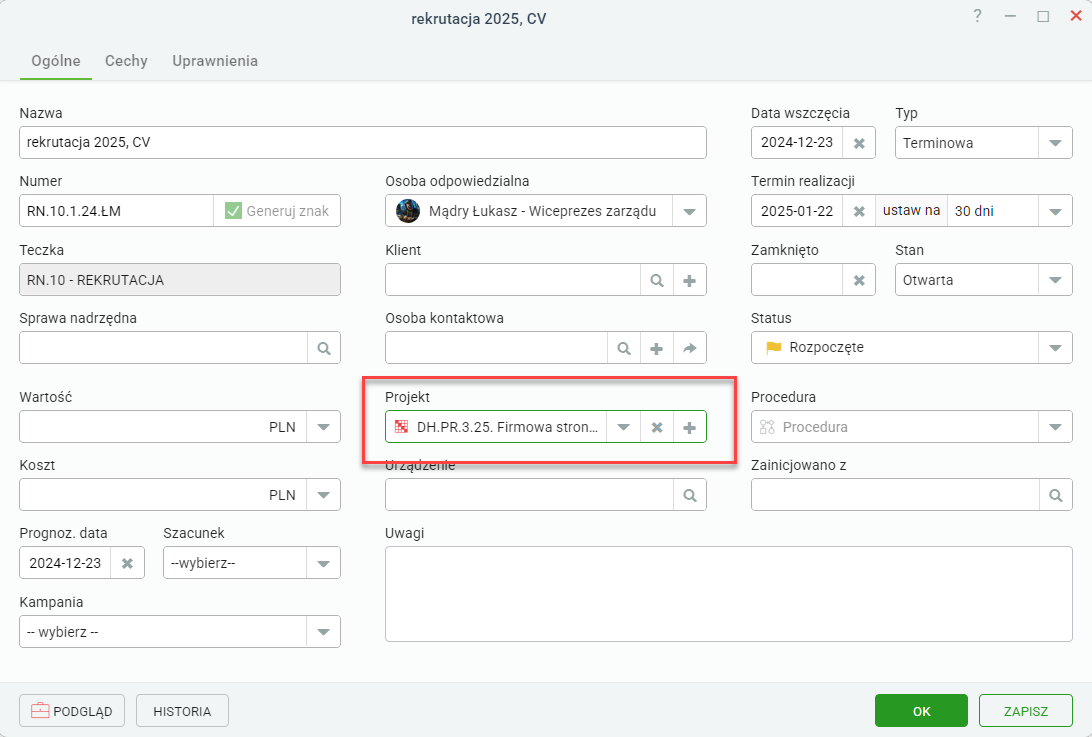Expand the Status dropdown
Screen dimensions: 1092x737
(x=1055, y=348)
